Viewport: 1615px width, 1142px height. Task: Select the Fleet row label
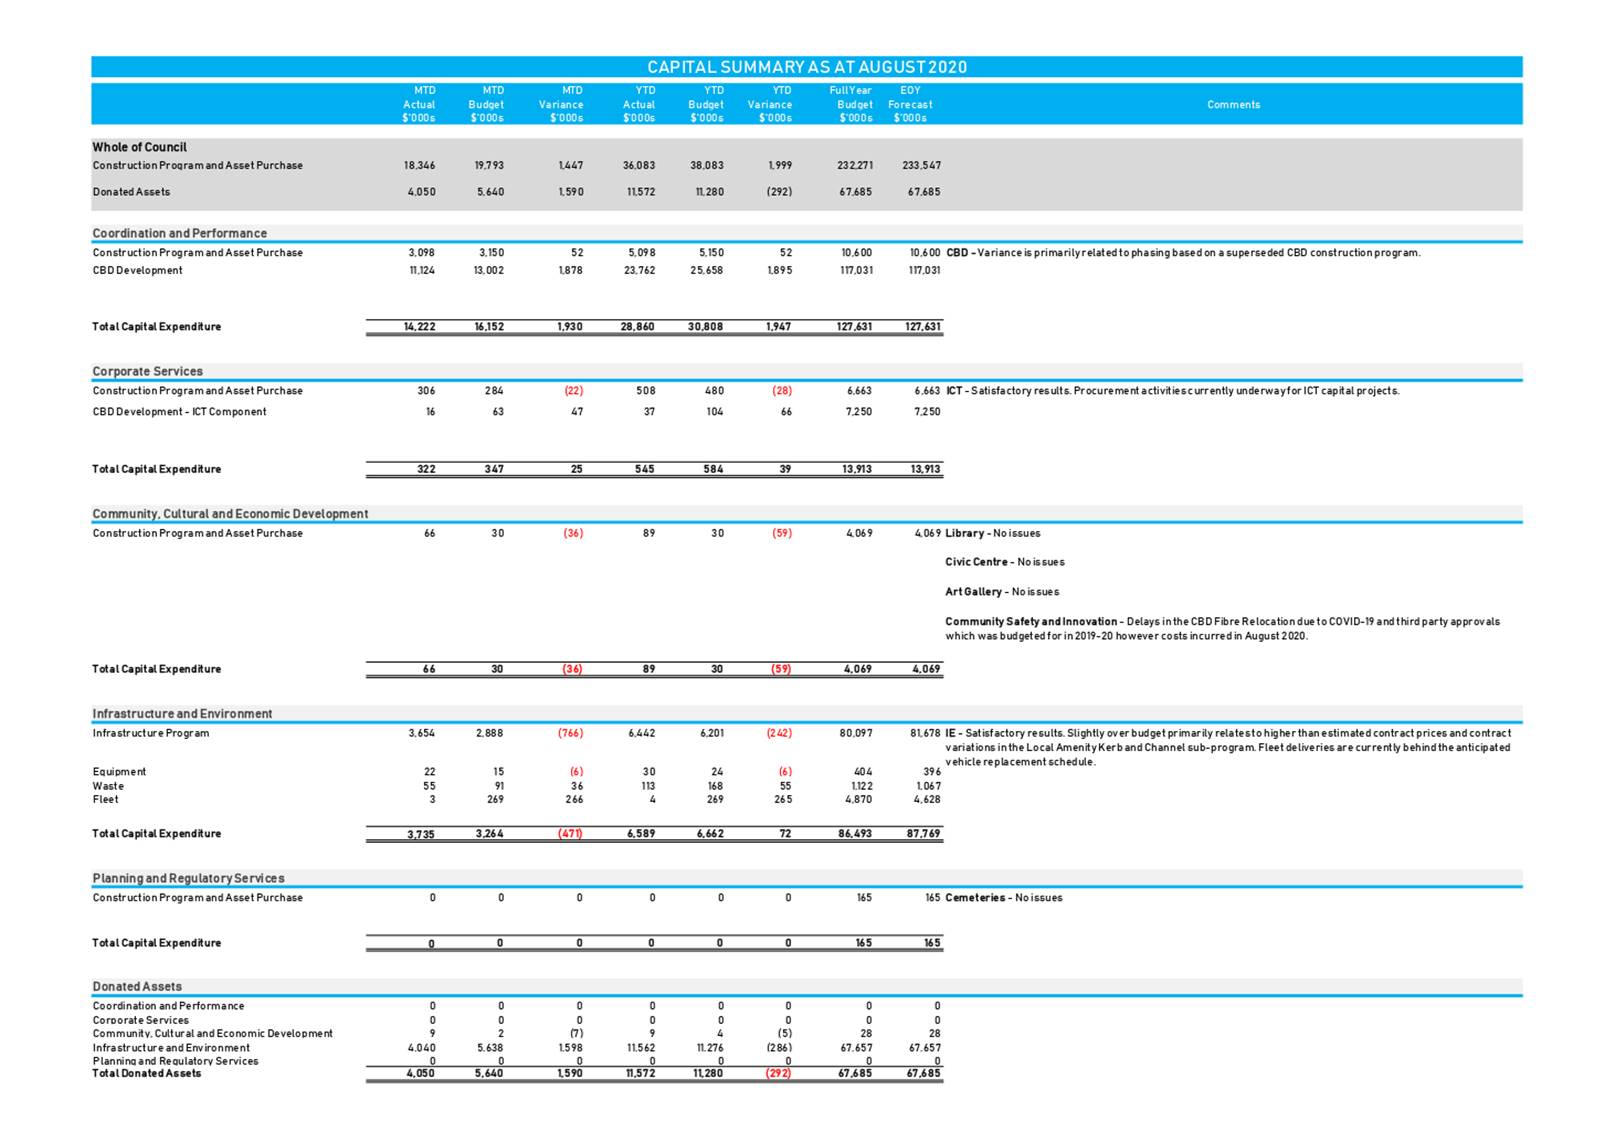pos(105,799)
